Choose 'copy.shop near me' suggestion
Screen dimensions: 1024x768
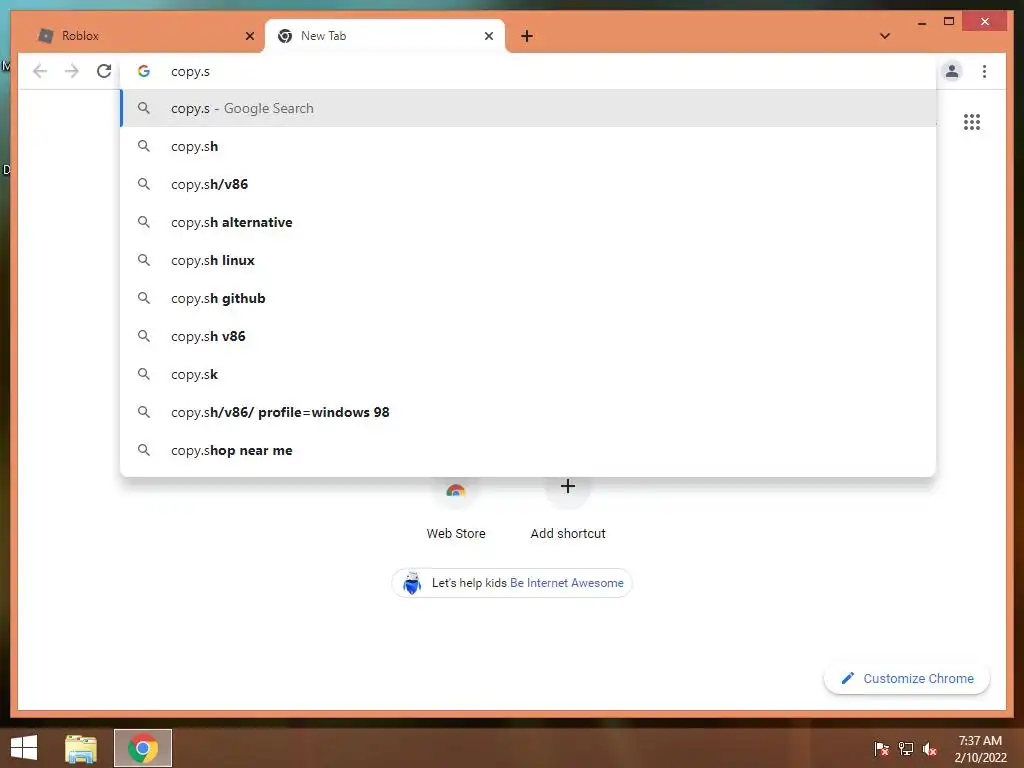tap(528, 450)
